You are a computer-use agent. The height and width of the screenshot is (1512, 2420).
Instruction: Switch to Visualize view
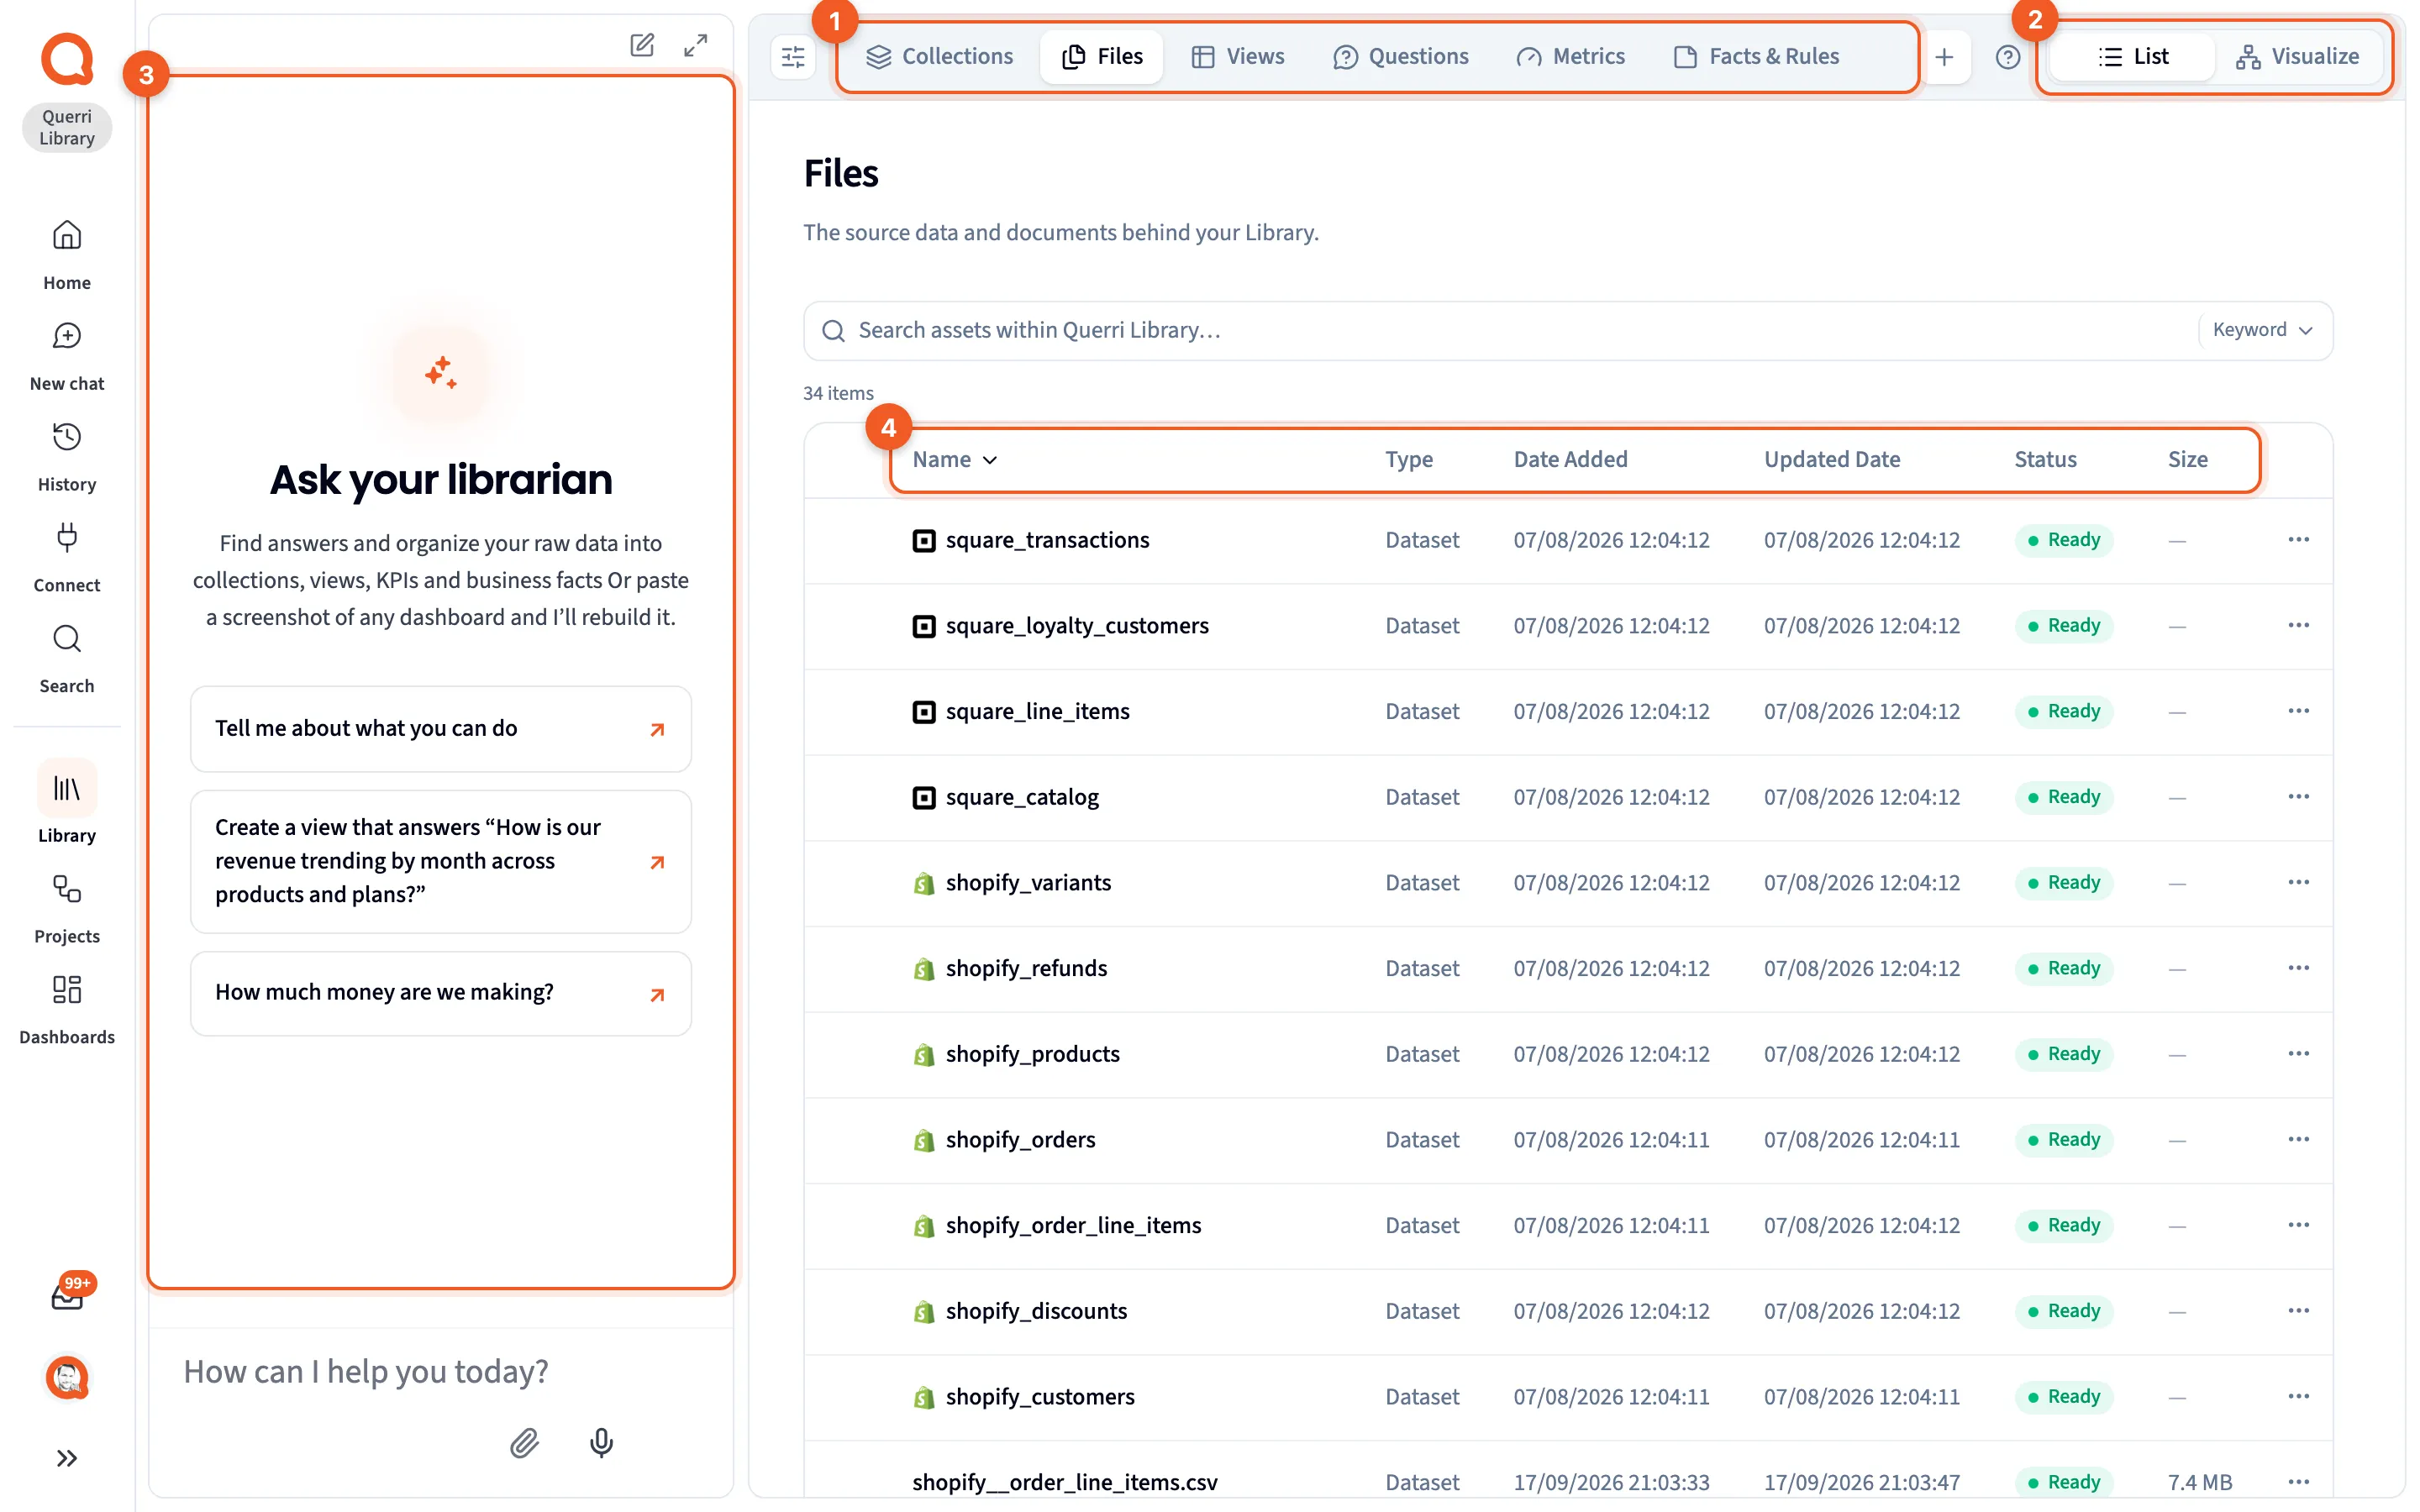pyautogui.click(x=2298, y=57)
